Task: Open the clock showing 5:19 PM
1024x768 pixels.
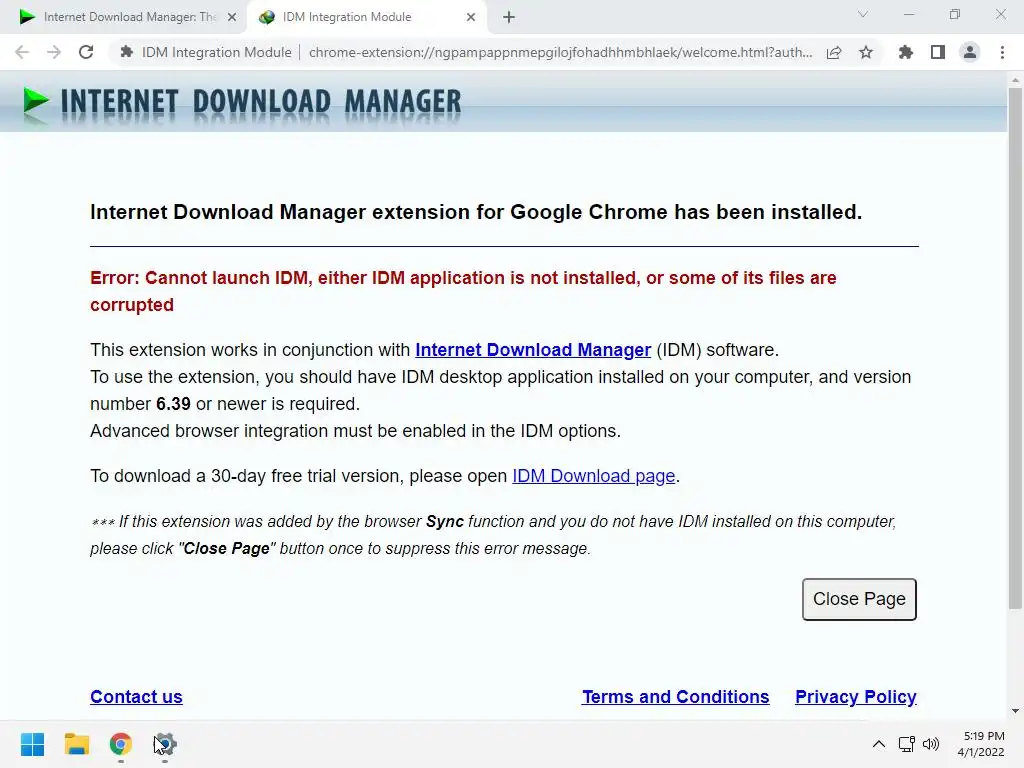Action: (981, 744)
